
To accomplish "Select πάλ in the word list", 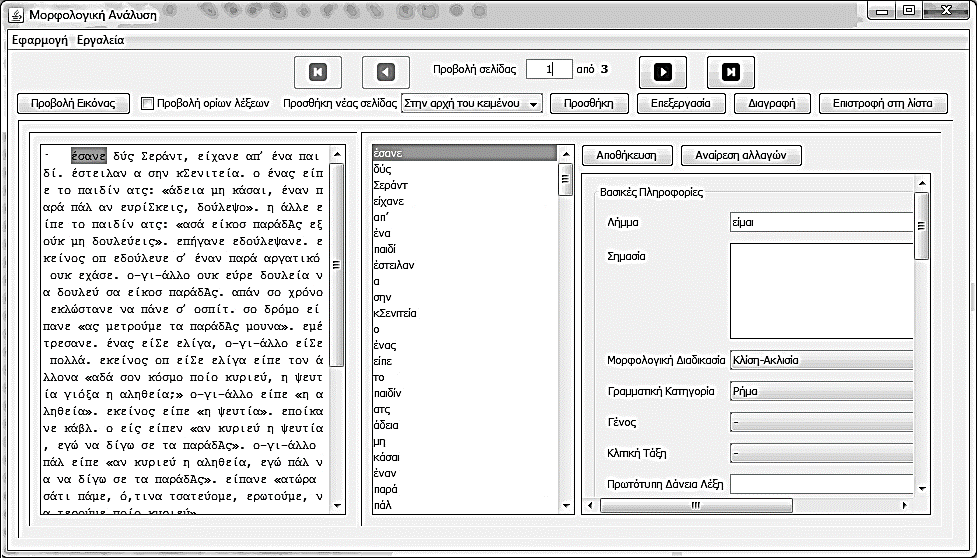I will tap(464, 505).
